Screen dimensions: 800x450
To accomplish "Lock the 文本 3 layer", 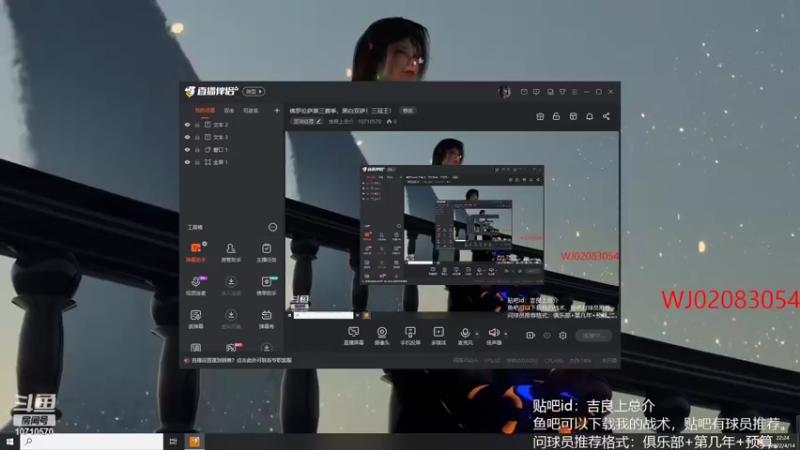I will 197,137.
